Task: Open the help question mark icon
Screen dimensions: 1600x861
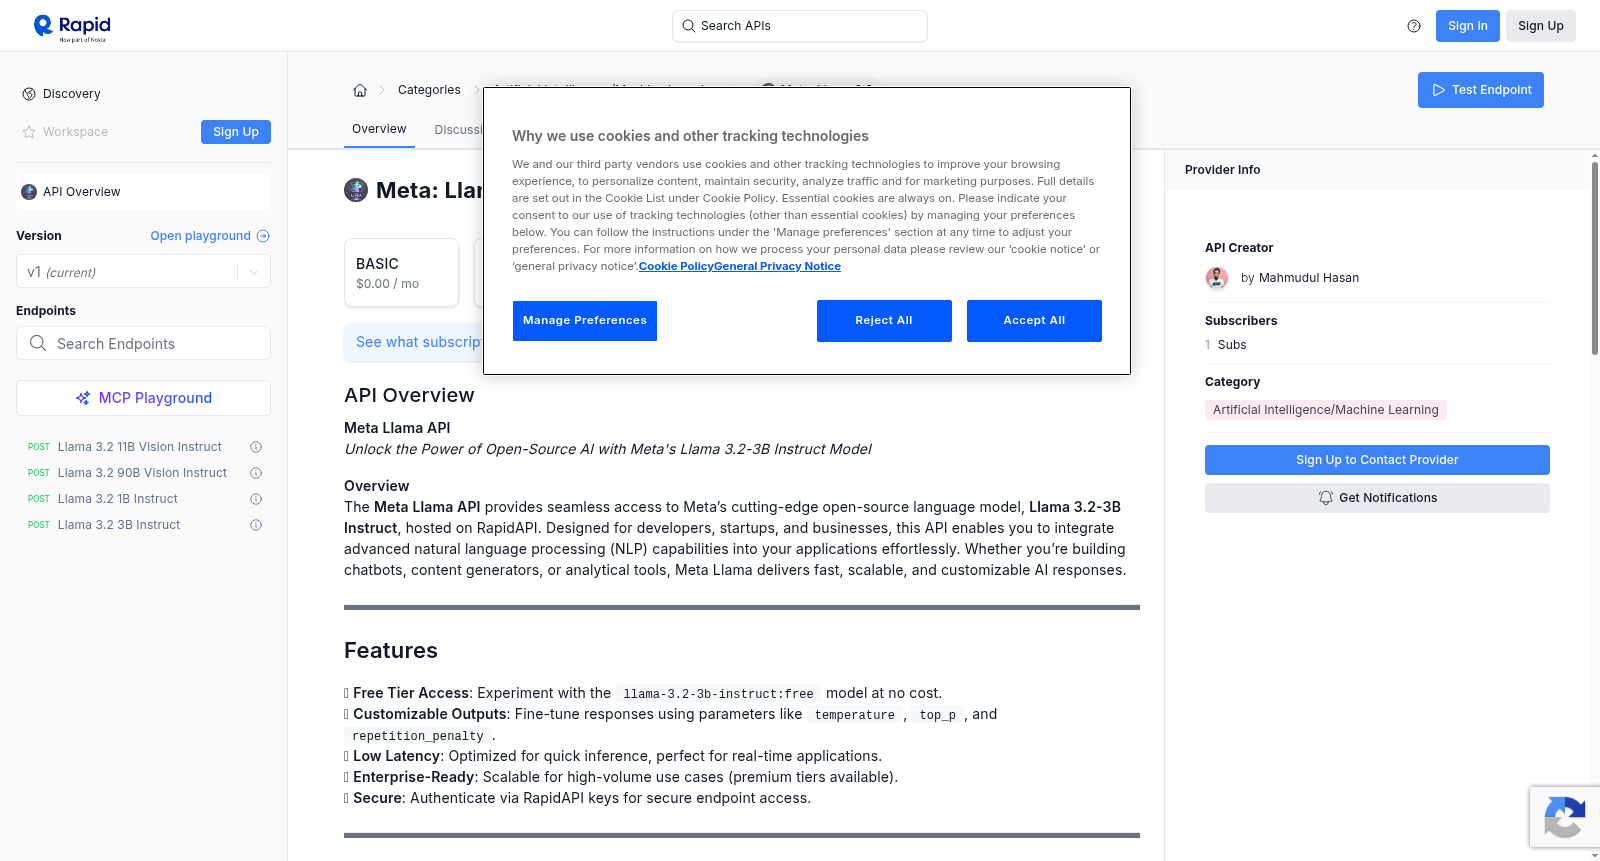Action: pyautogui.click(x=1414, y=26)
